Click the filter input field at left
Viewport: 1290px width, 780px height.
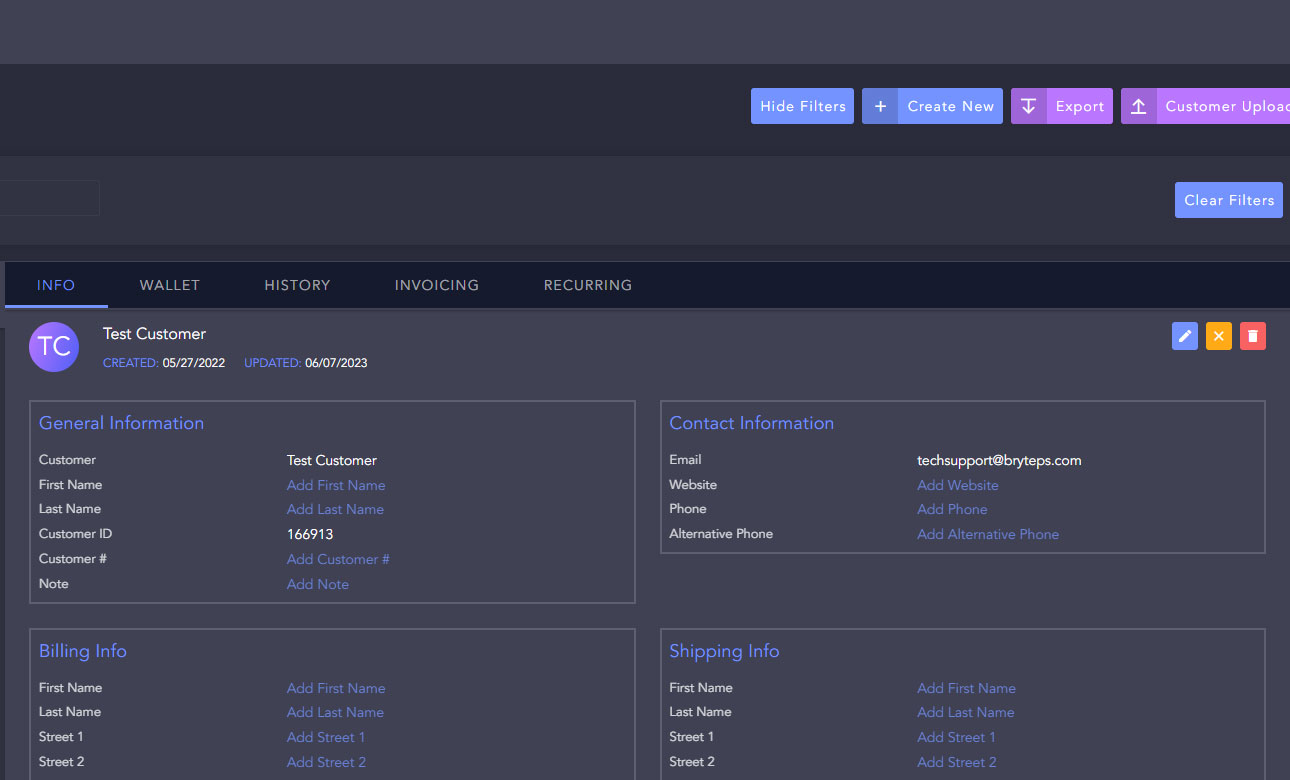[x=49, y=198]
